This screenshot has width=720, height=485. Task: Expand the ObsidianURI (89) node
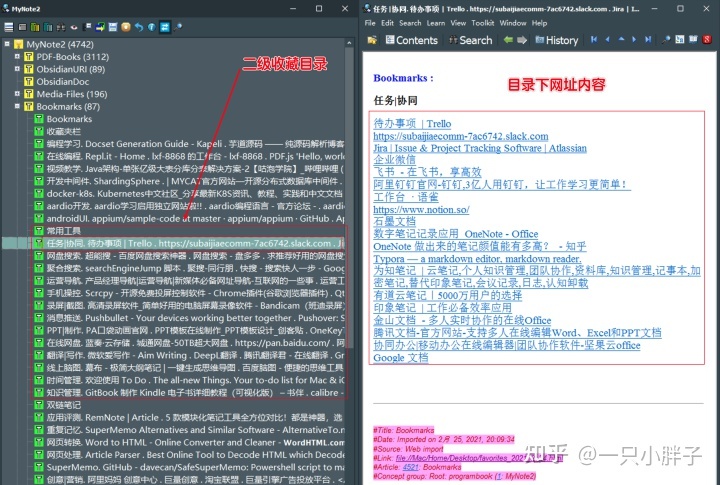[17, 68]
